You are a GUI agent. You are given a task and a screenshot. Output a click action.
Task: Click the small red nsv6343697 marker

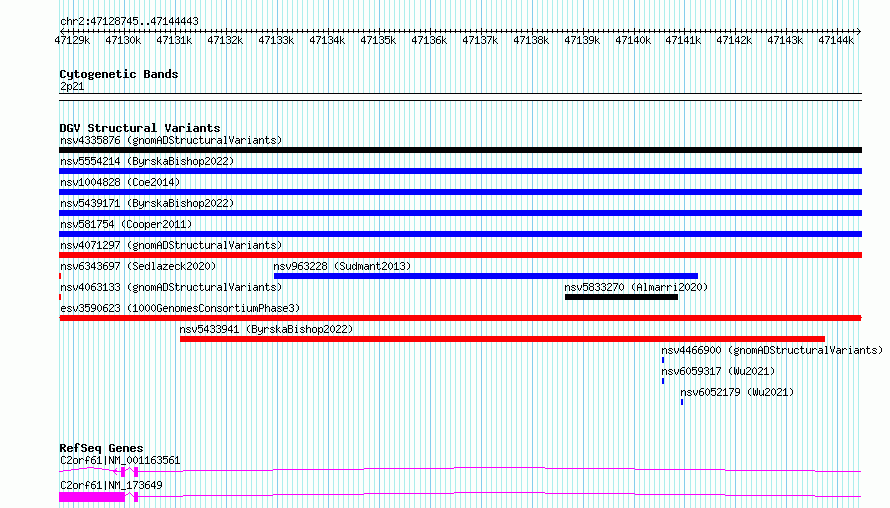pos(60,276)
